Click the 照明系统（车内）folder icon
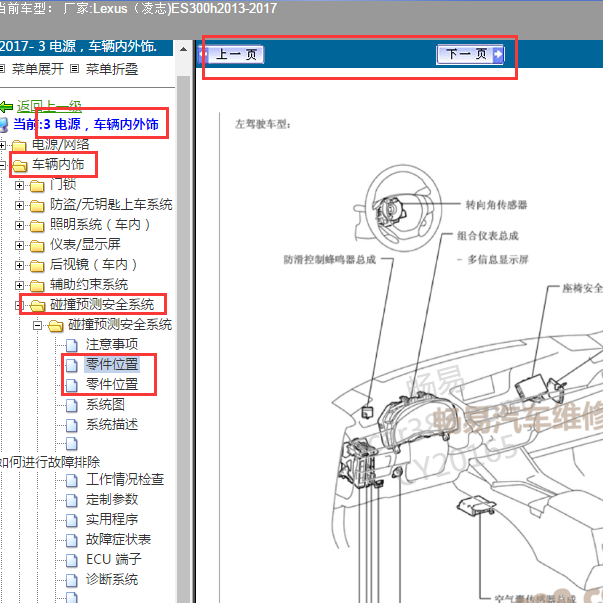Image resolution: width=603 pixels, height=603 pixels. [37, 225]
